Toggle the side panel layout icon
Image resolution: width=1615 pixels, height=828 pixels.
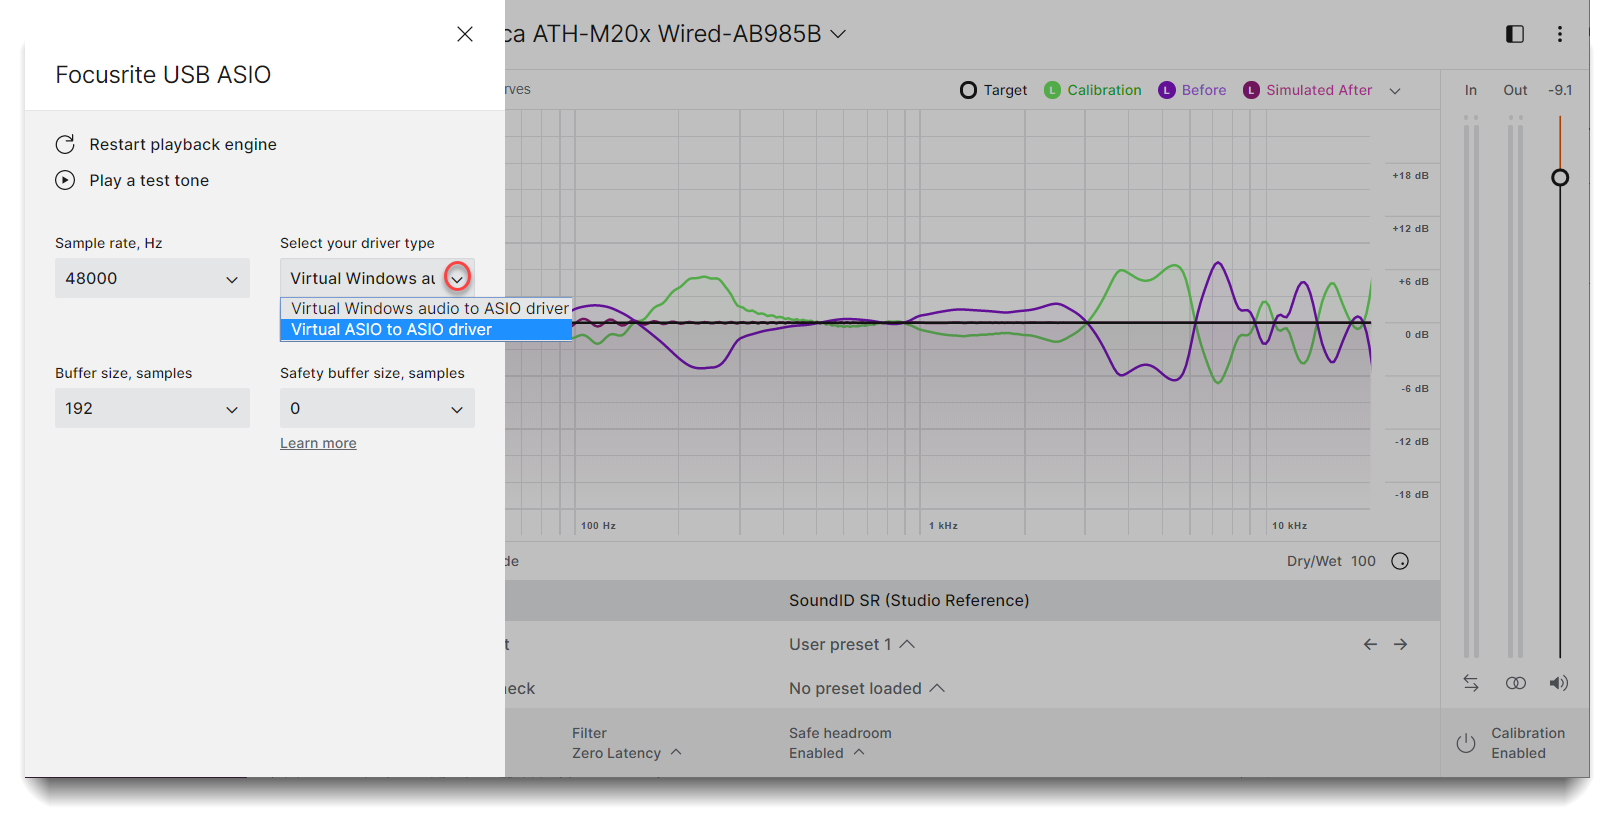point(1515,34)
